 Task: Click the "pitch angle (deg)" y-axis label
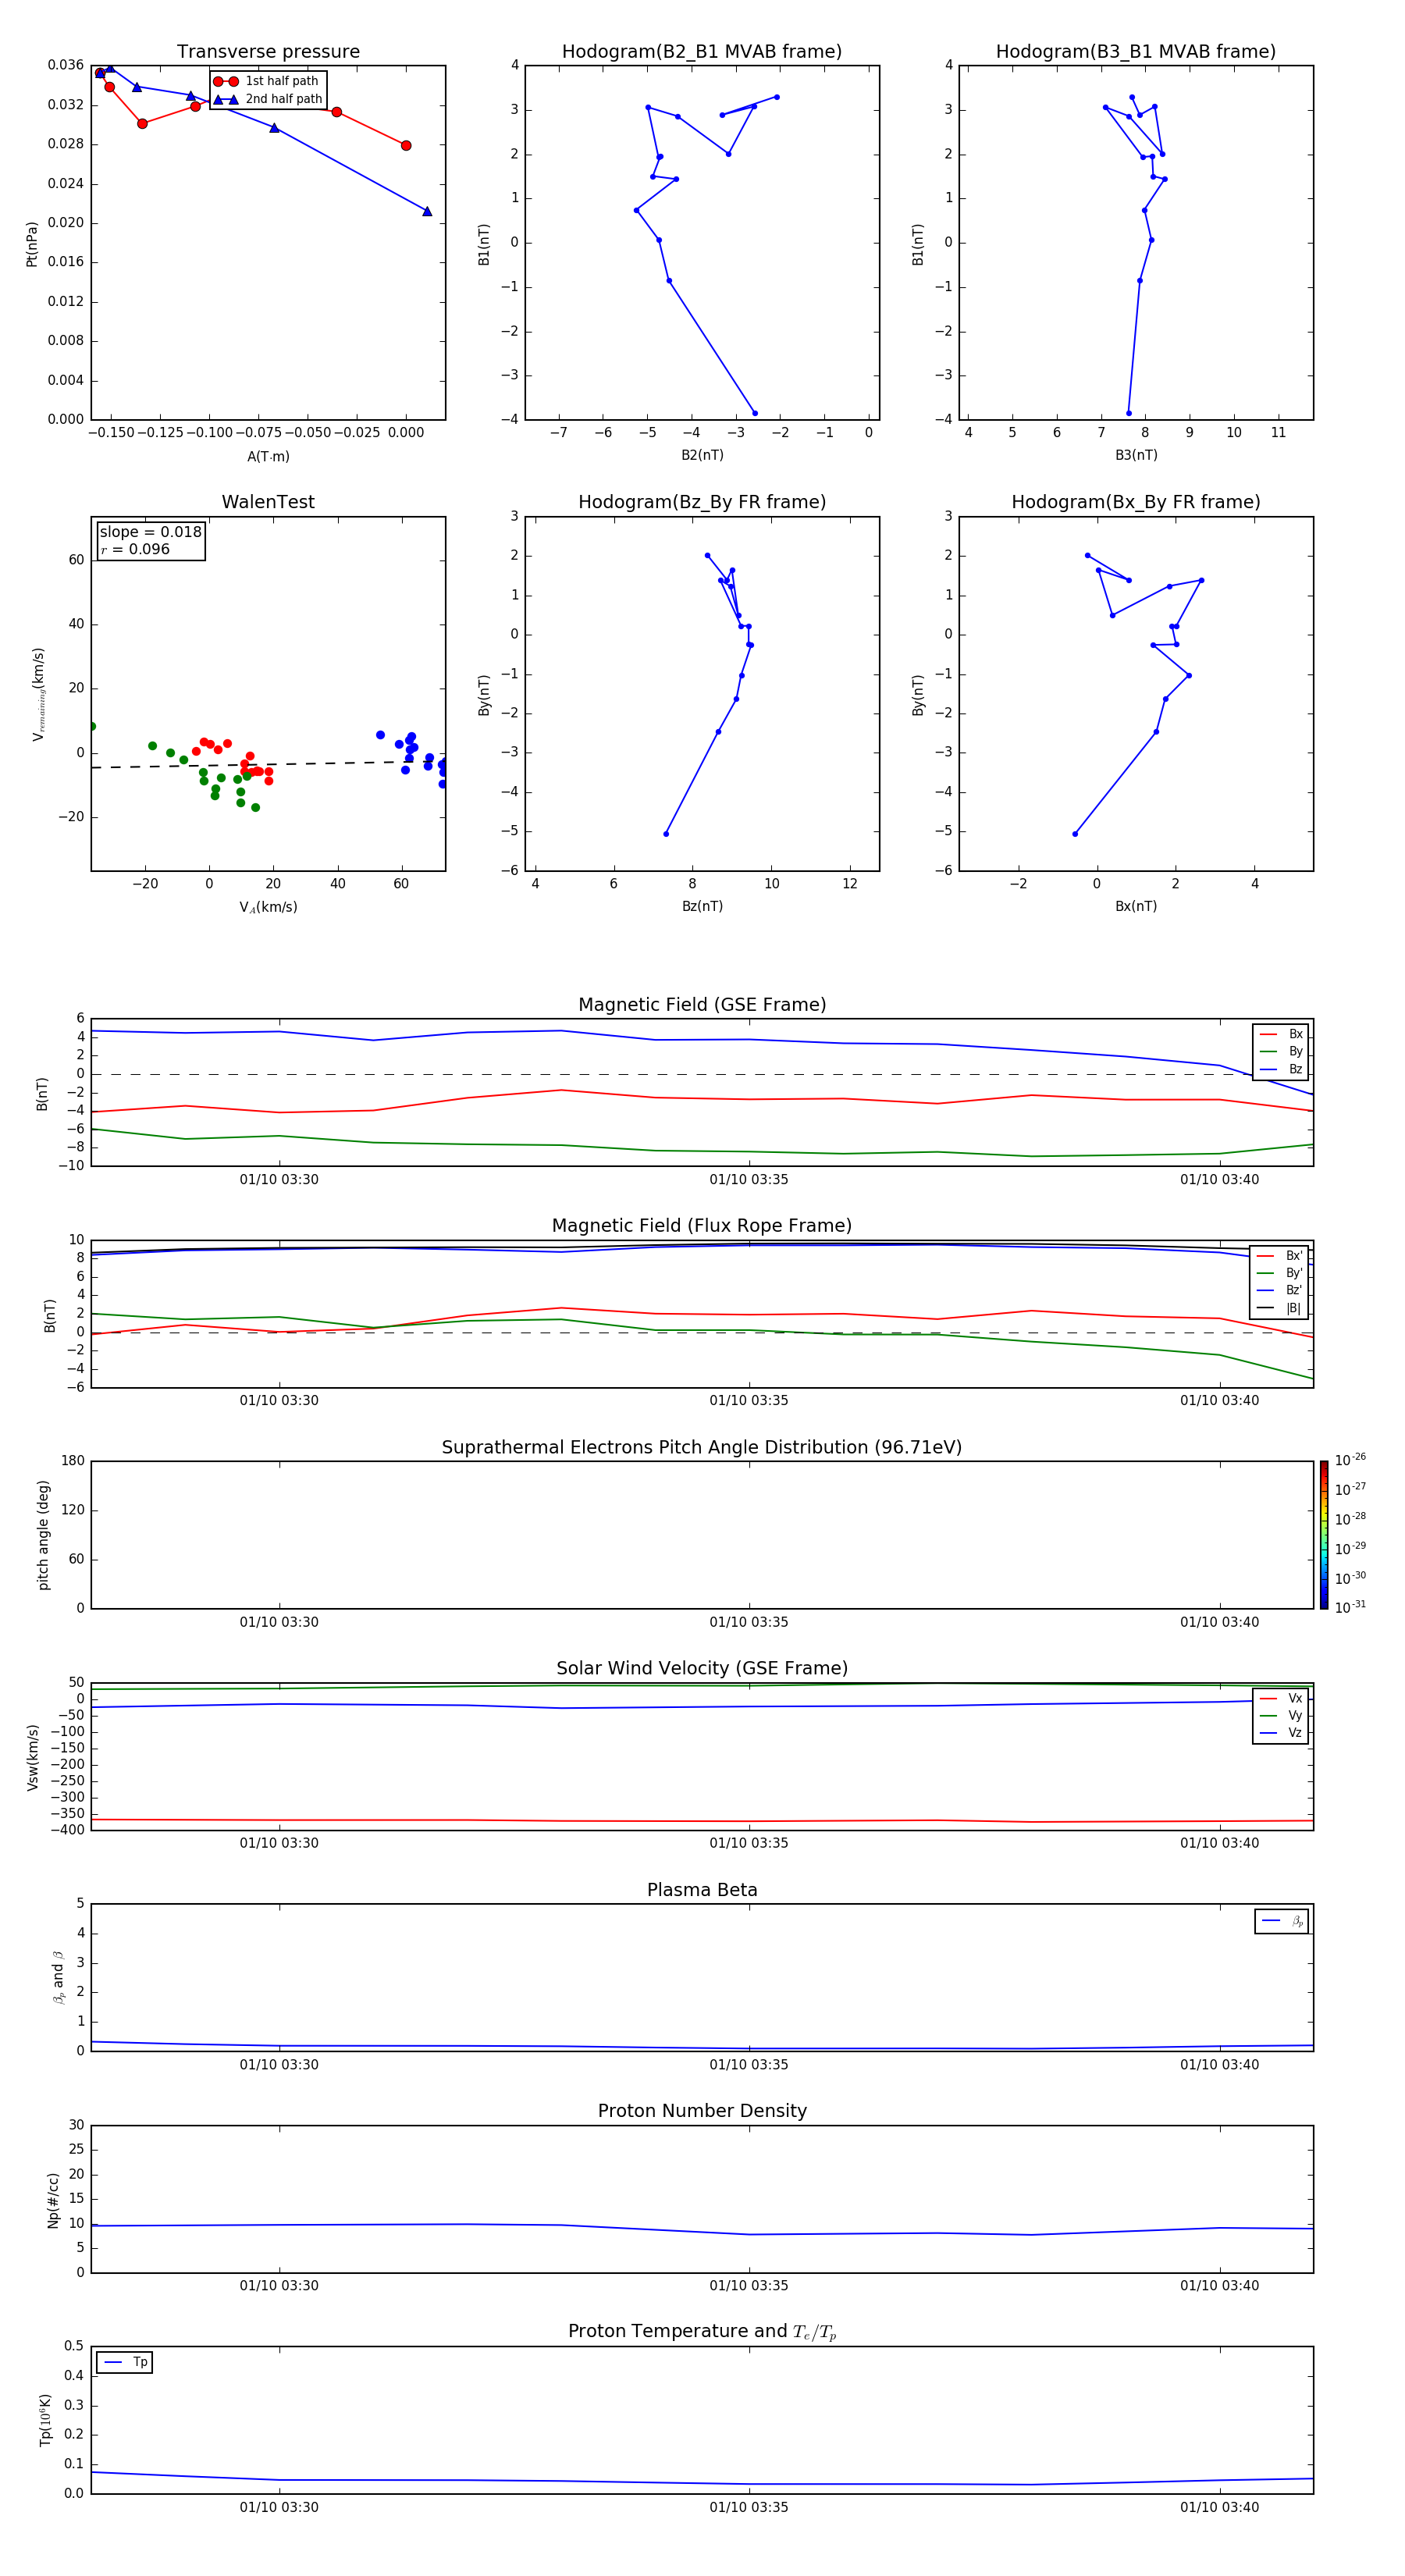click(43, 1535)
